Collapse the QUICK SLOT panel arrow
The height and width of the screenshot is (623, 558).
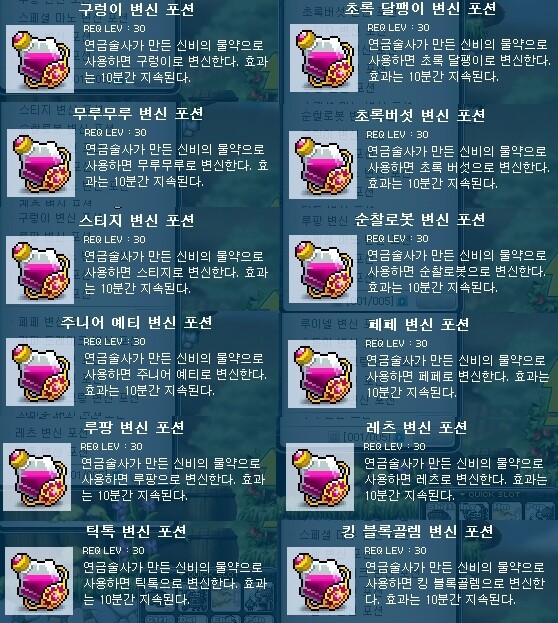(x=463, y=495)
